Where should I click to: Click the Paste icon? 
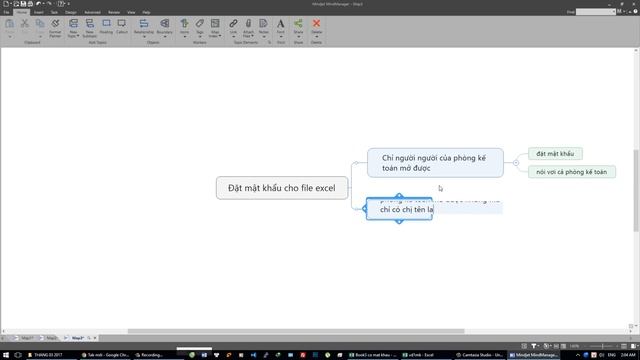[x=9, y=24]
